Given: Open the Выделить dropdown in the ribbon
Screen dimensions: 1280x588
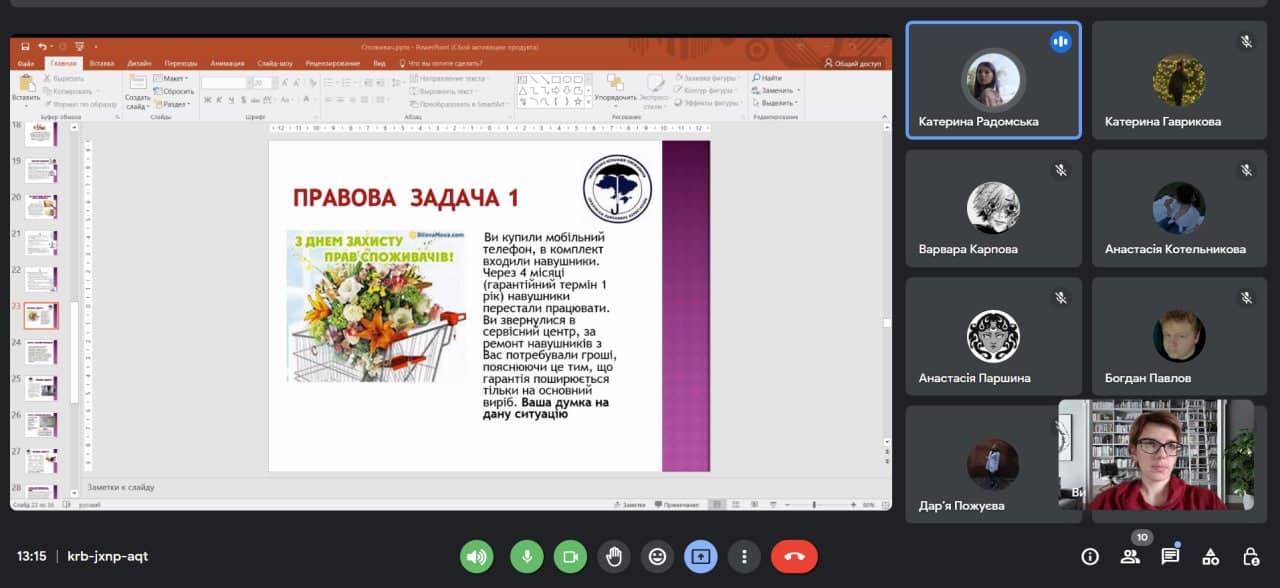Looking at the screenshot, I should (777, 103).
